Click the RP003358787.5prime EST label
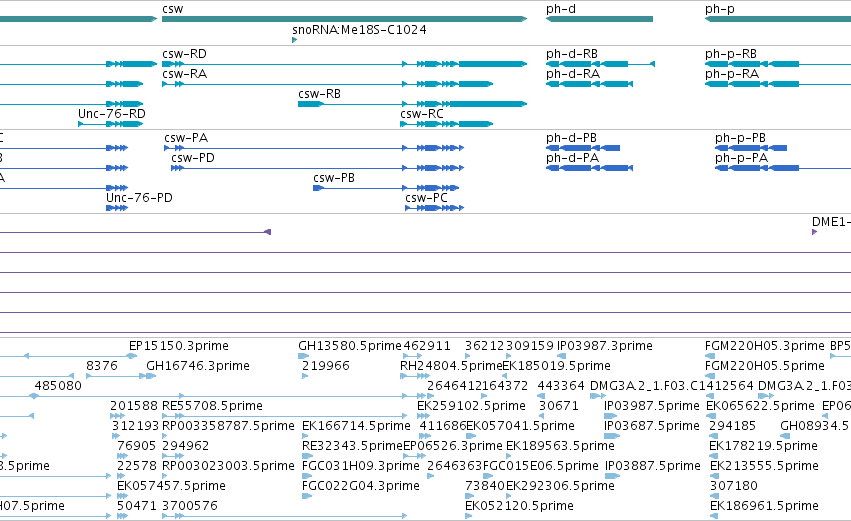Image resolution: width=851 pixels, height=521 pixels. click(228, 426)
